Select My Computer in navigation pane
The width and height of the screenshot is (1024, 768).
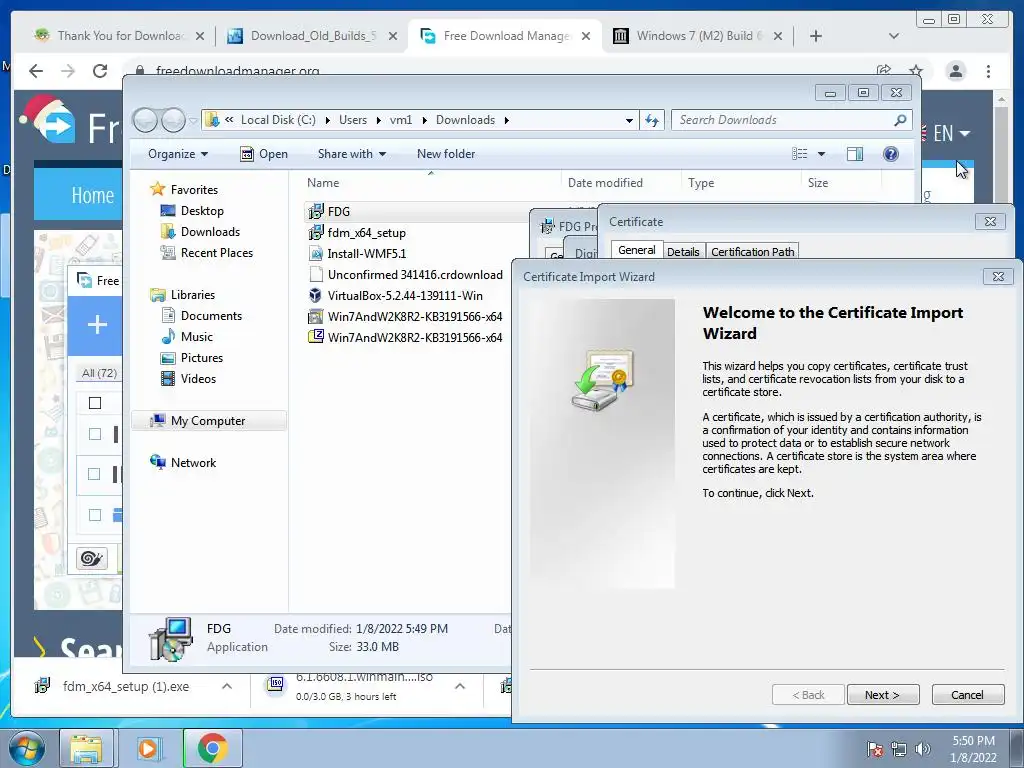pos(208,421)
